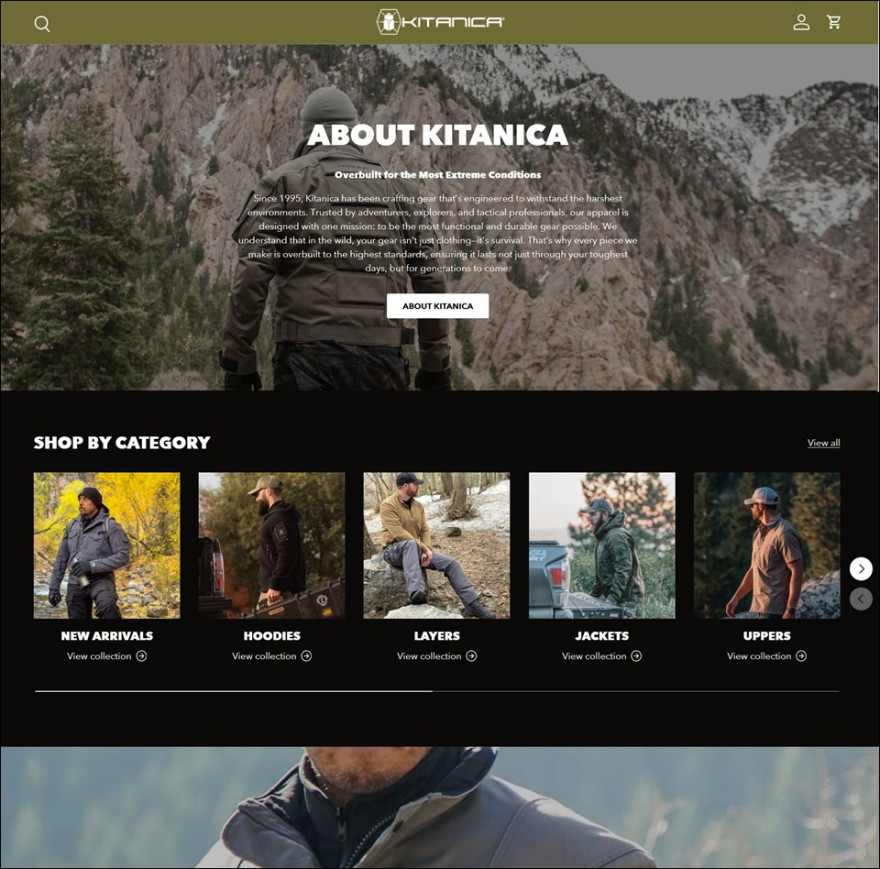
Task: Open the Layers category image
Action: 437,545
